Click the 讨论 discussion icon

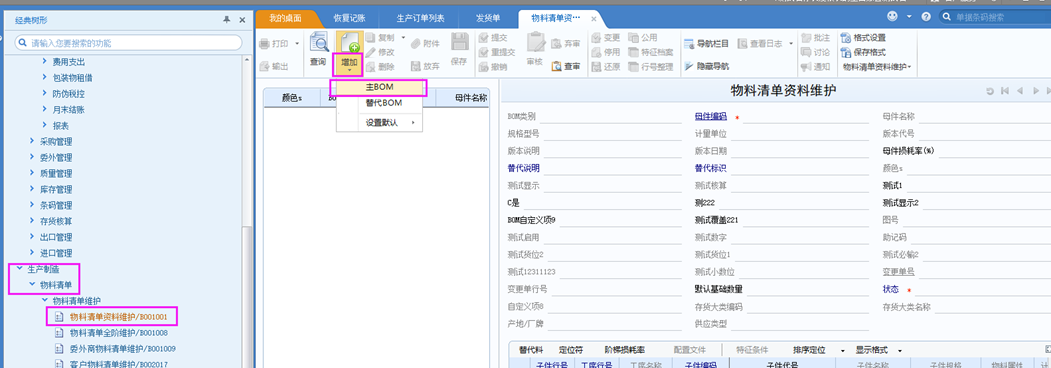pos(806,52)
